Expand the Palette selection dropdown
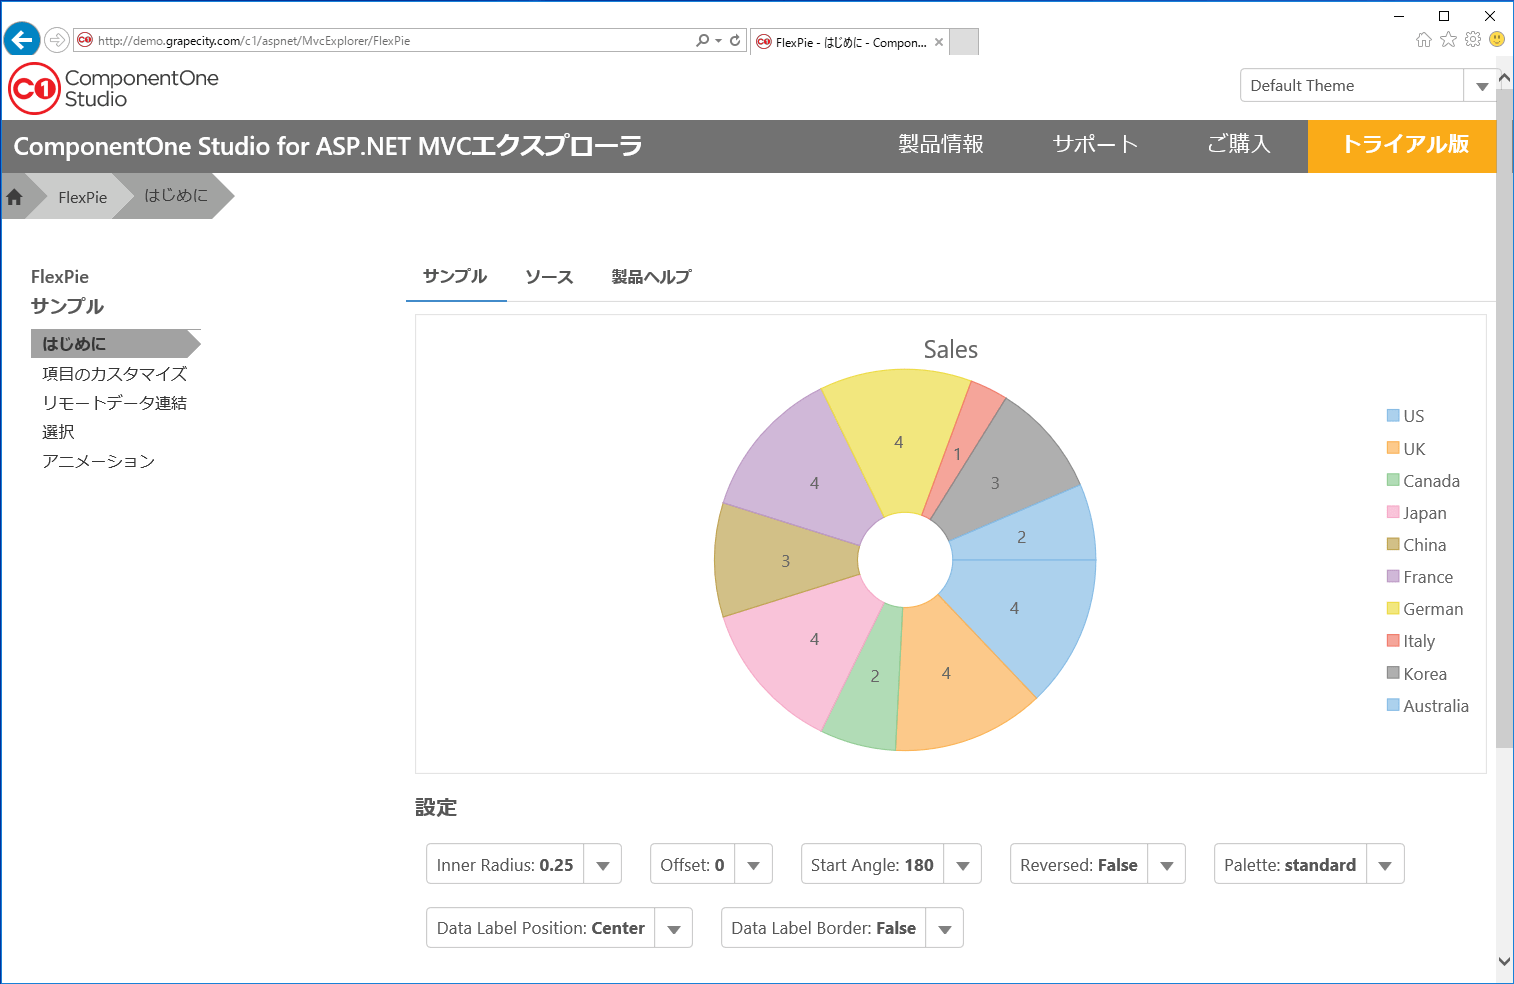 coord(1385,864)
